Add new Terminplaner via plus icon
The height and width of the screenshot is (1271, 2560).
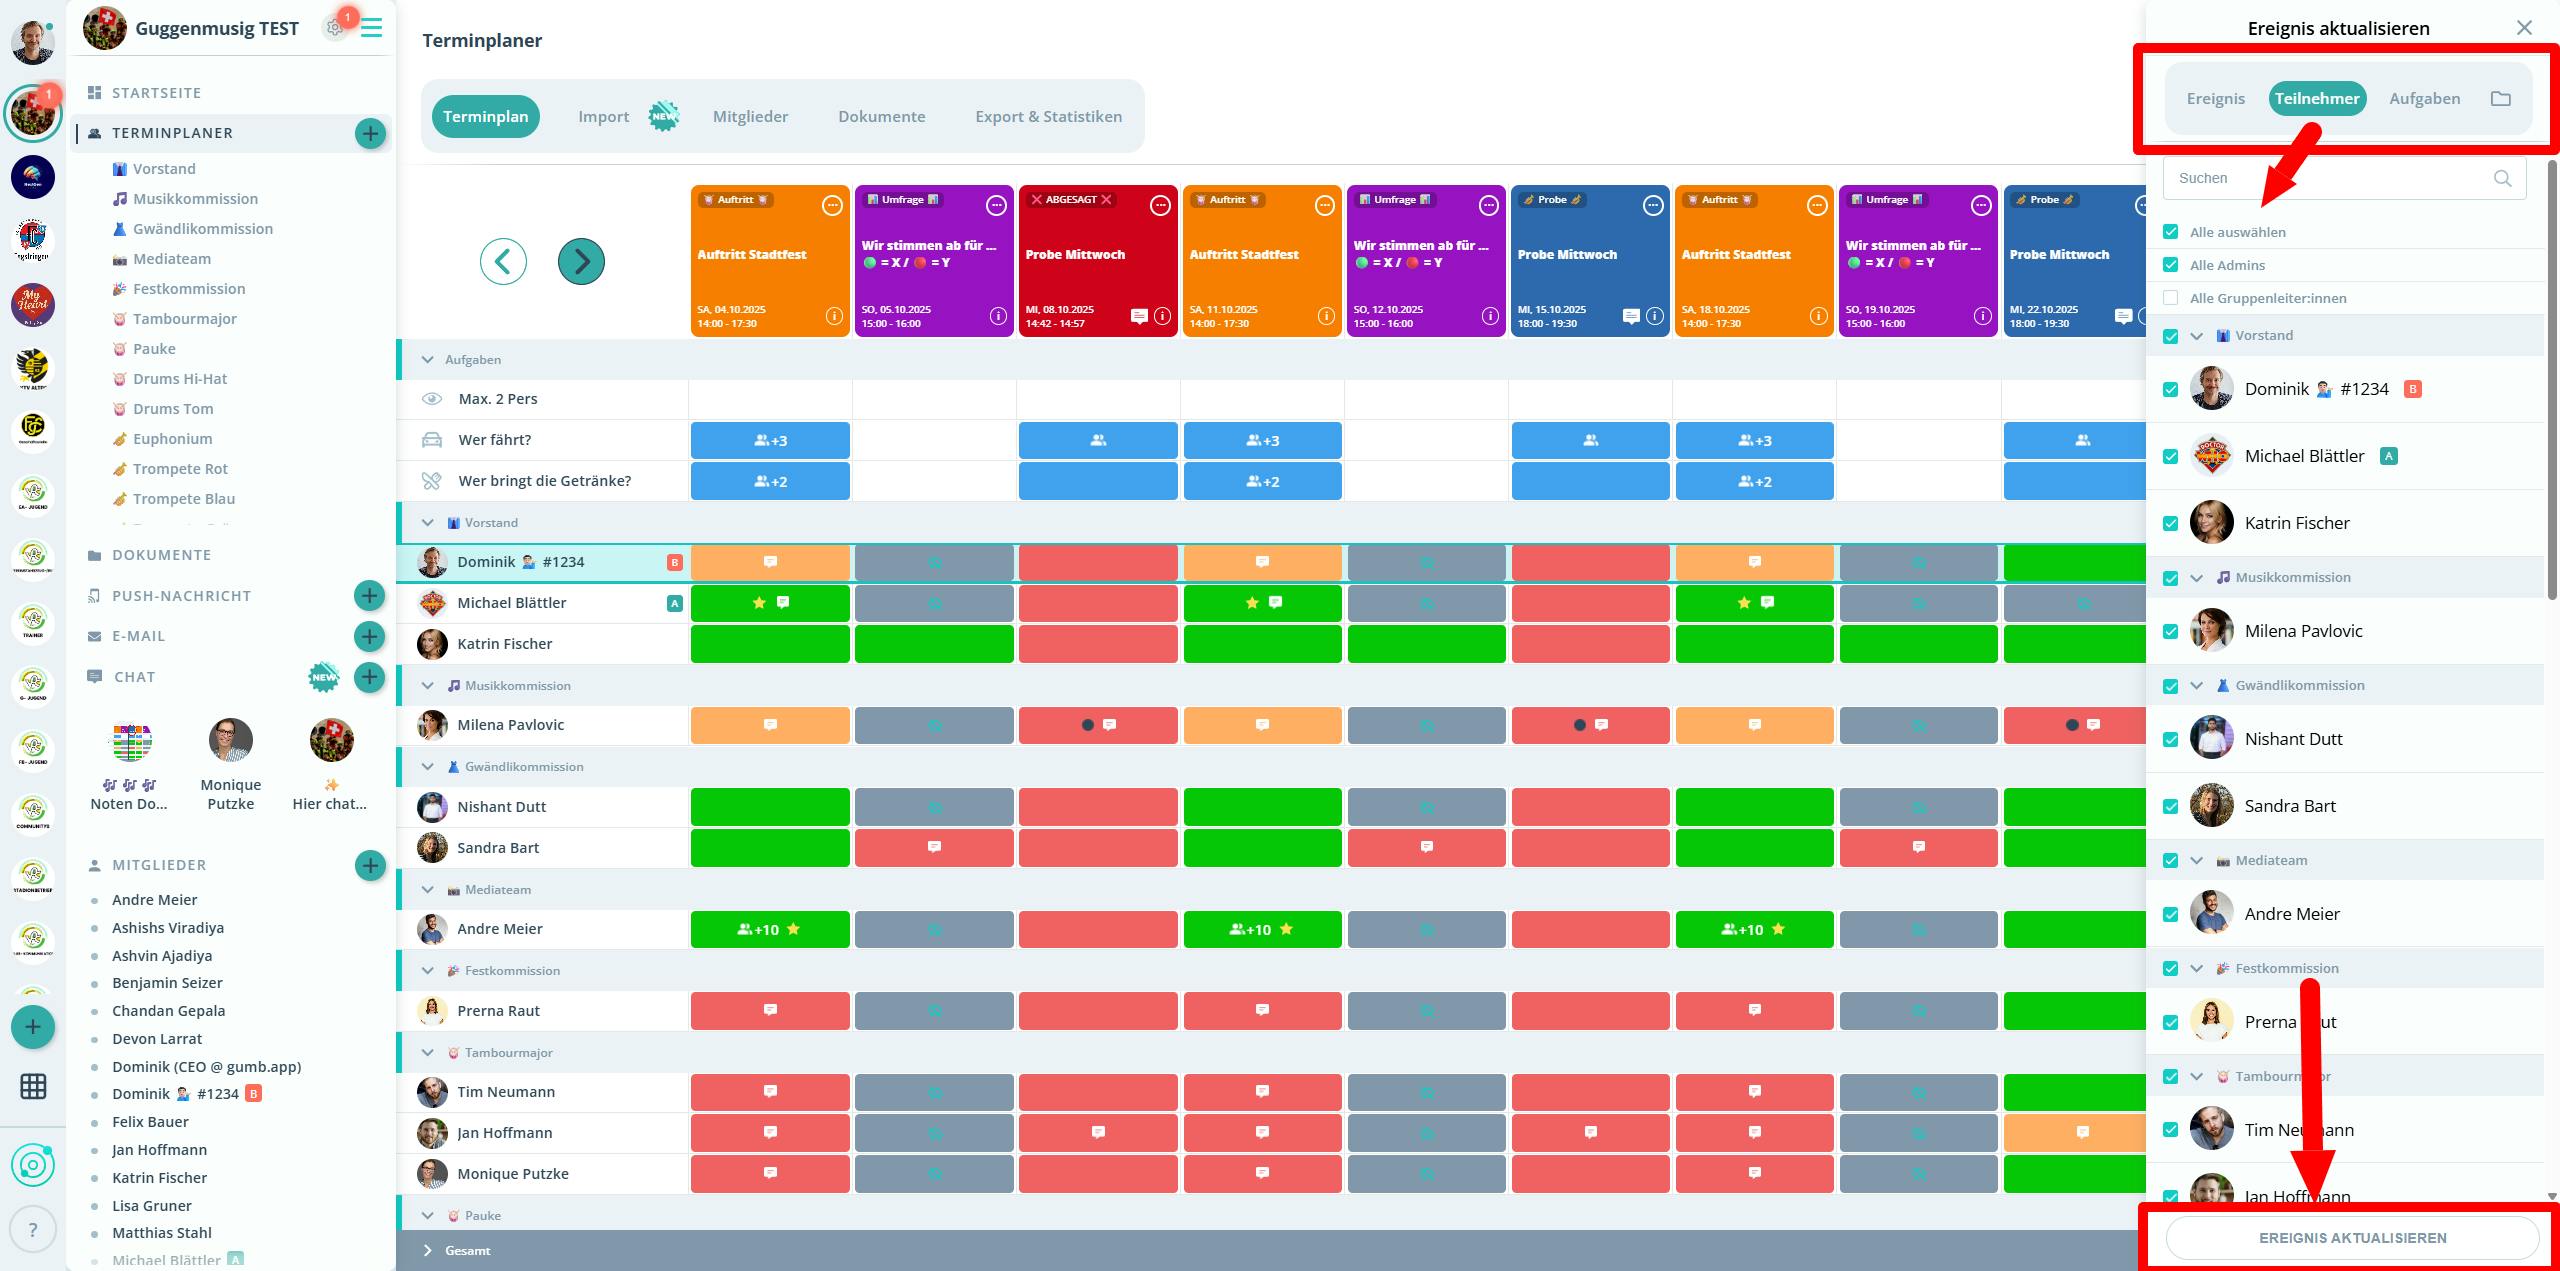tap(370, 133)
